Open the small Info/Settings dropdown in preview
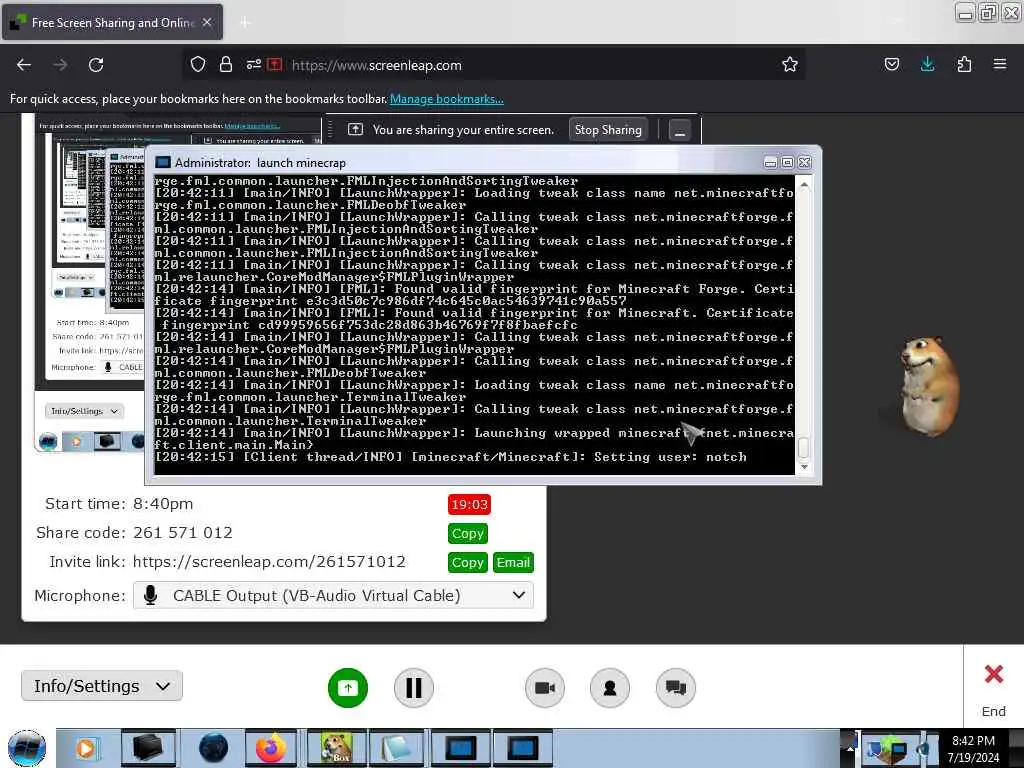The image size is (1024, 768). pyautogui.click(x=84, y=411)
